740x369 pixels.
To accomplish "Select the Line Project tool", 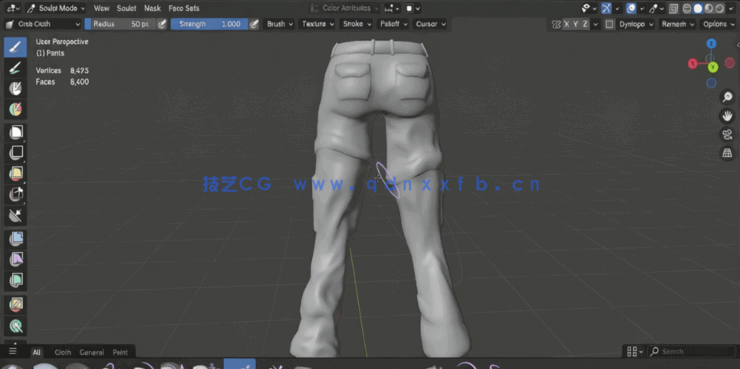I will (16, 215).
